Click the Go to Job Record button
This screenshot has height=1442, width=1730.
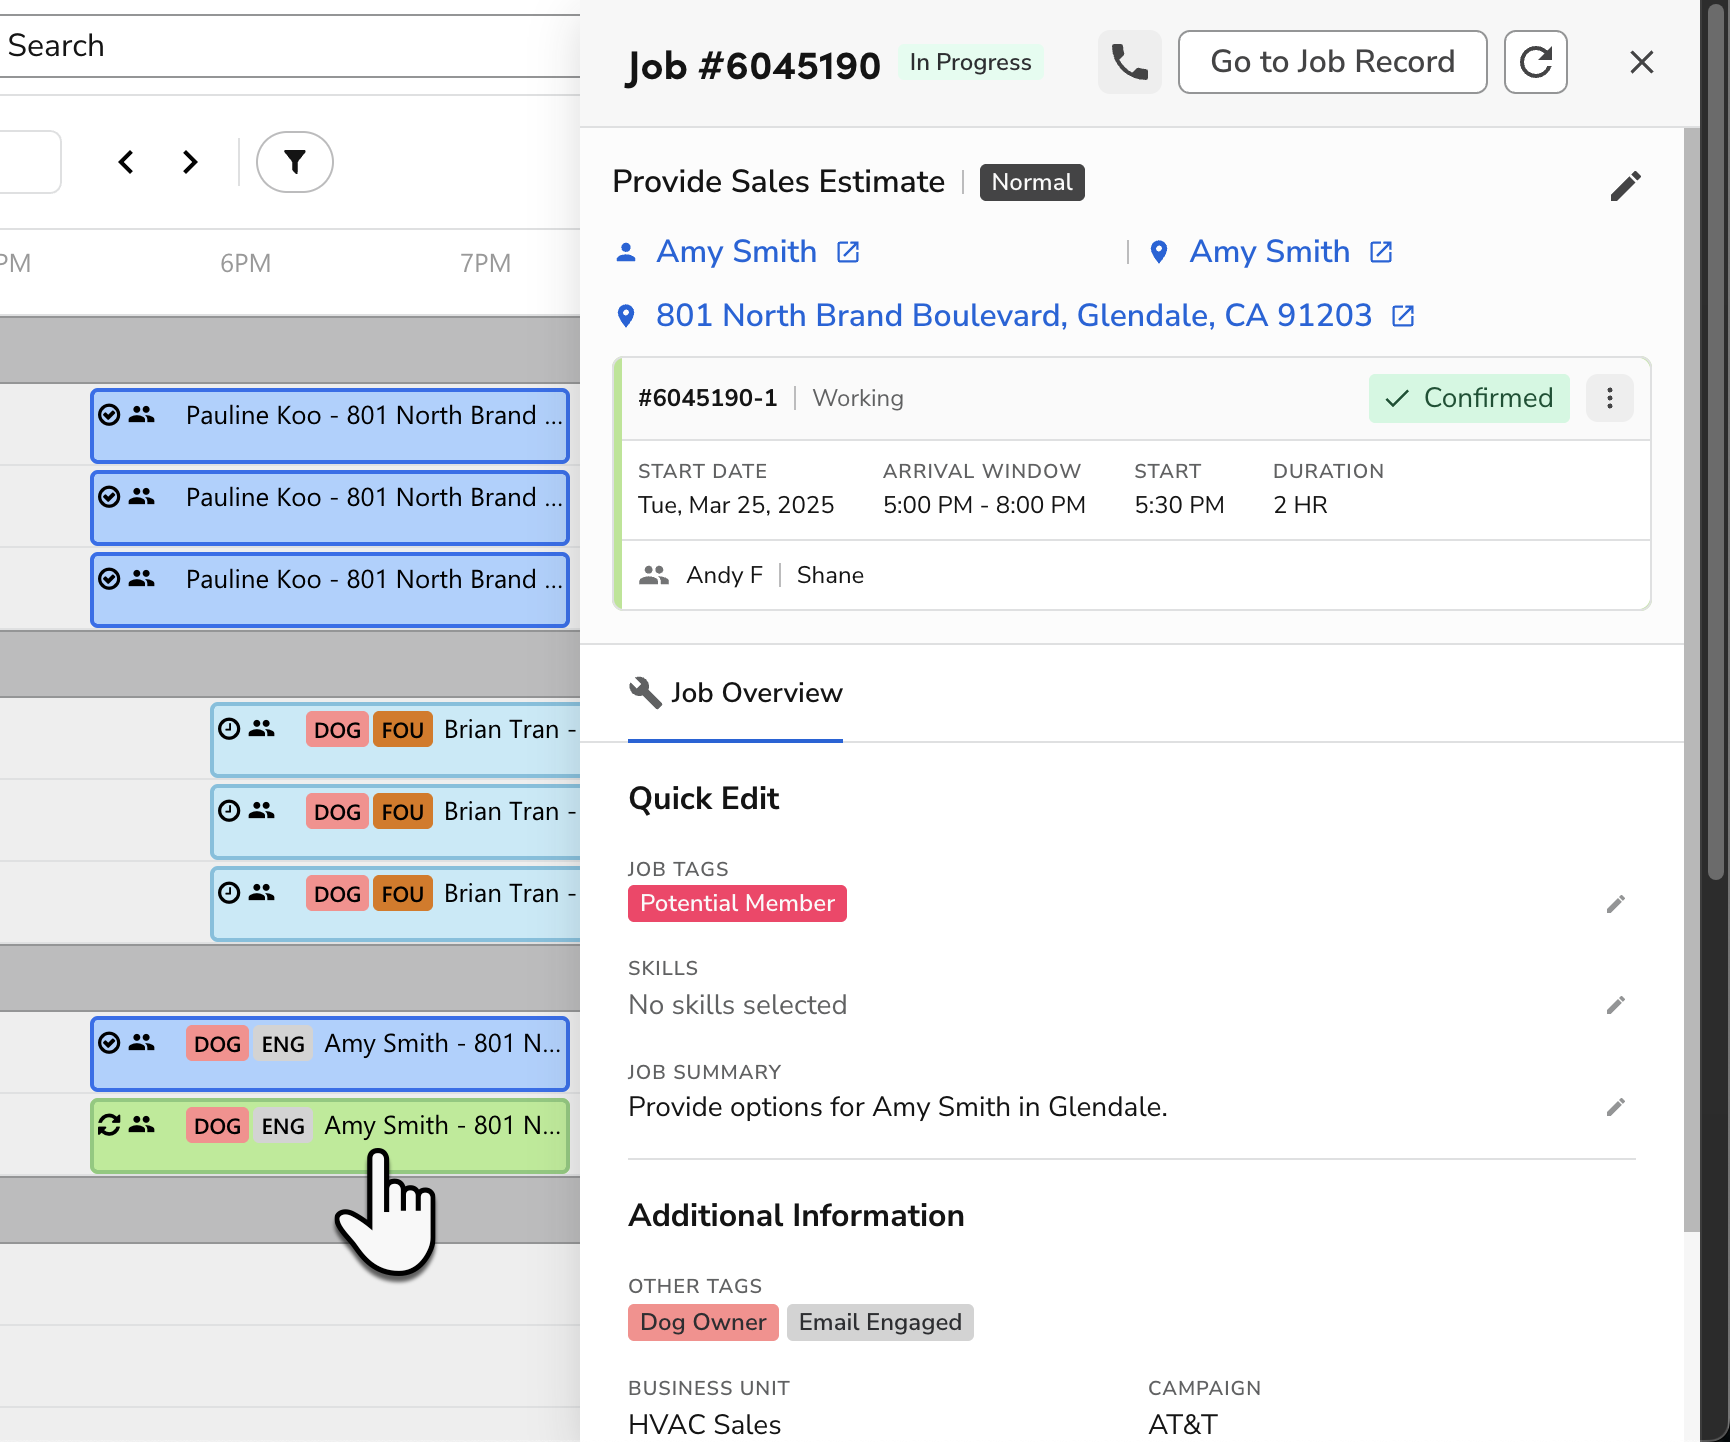coord(1332,62)
